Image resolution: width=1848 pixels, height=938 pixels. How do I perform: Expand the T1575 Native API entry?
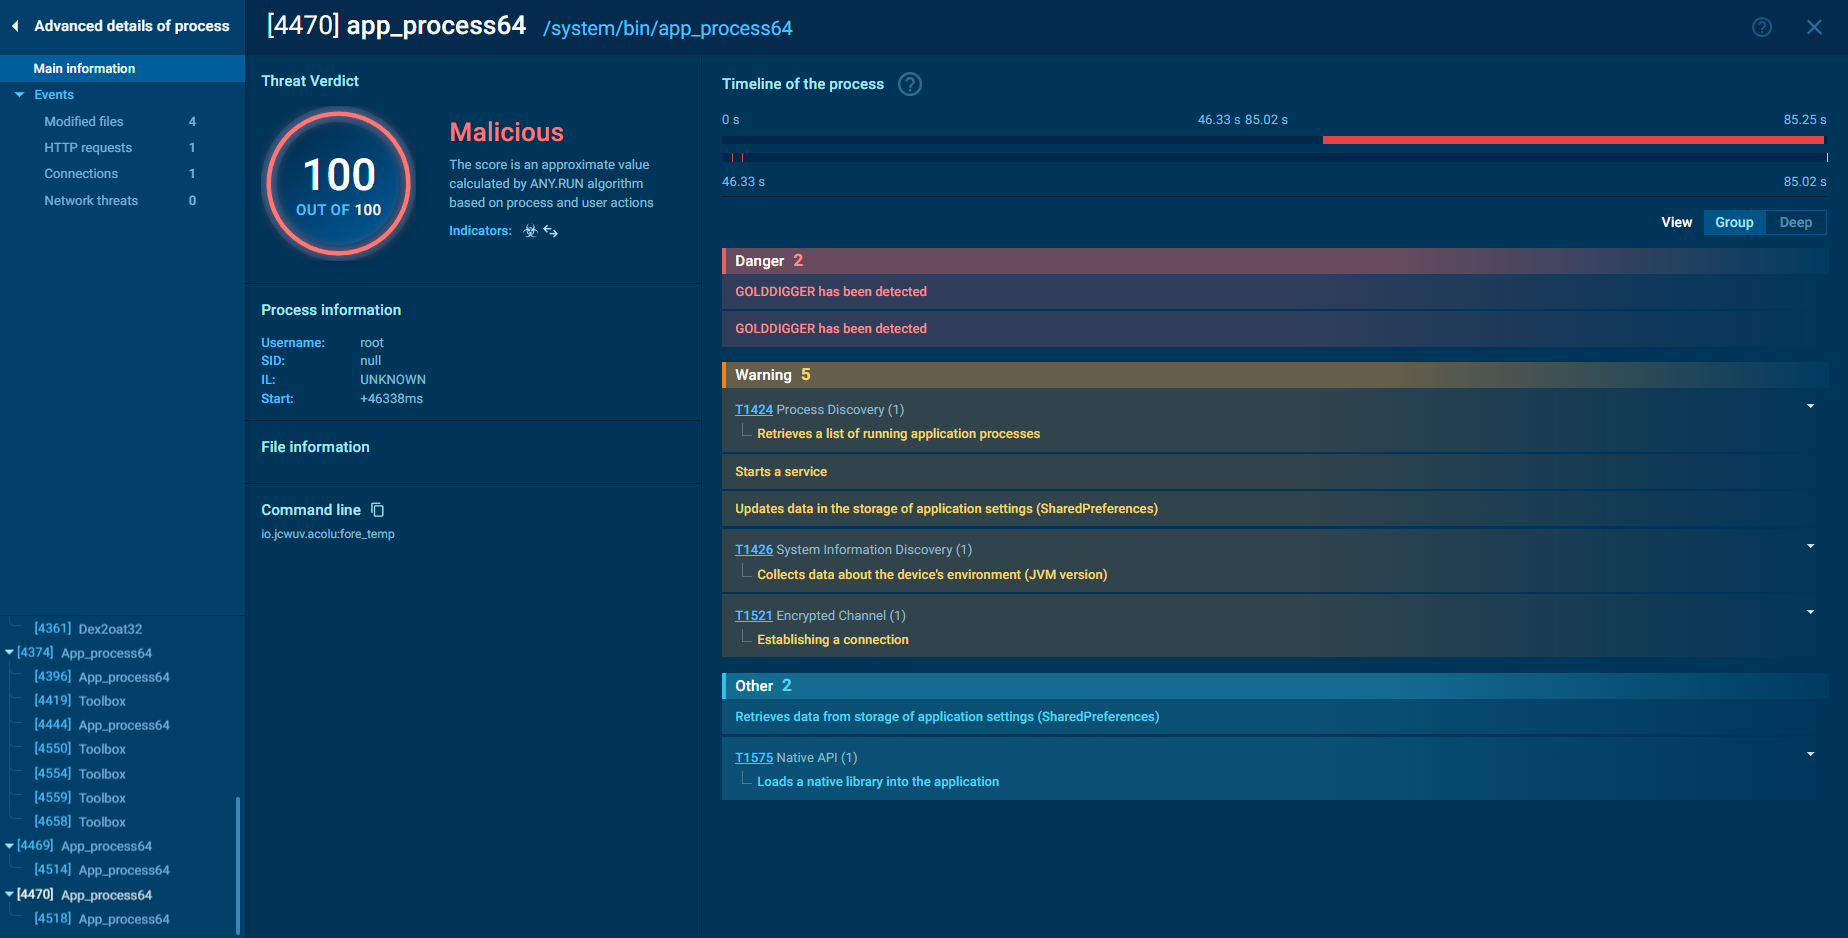tap(1810, 754)
